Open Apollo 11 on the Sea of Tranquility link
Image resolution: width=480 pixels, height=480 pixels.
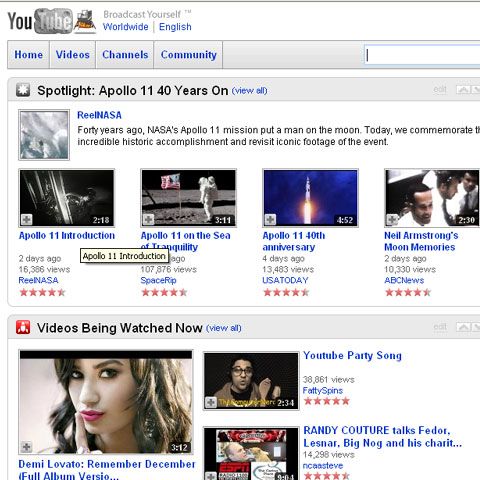click(185, 241)
